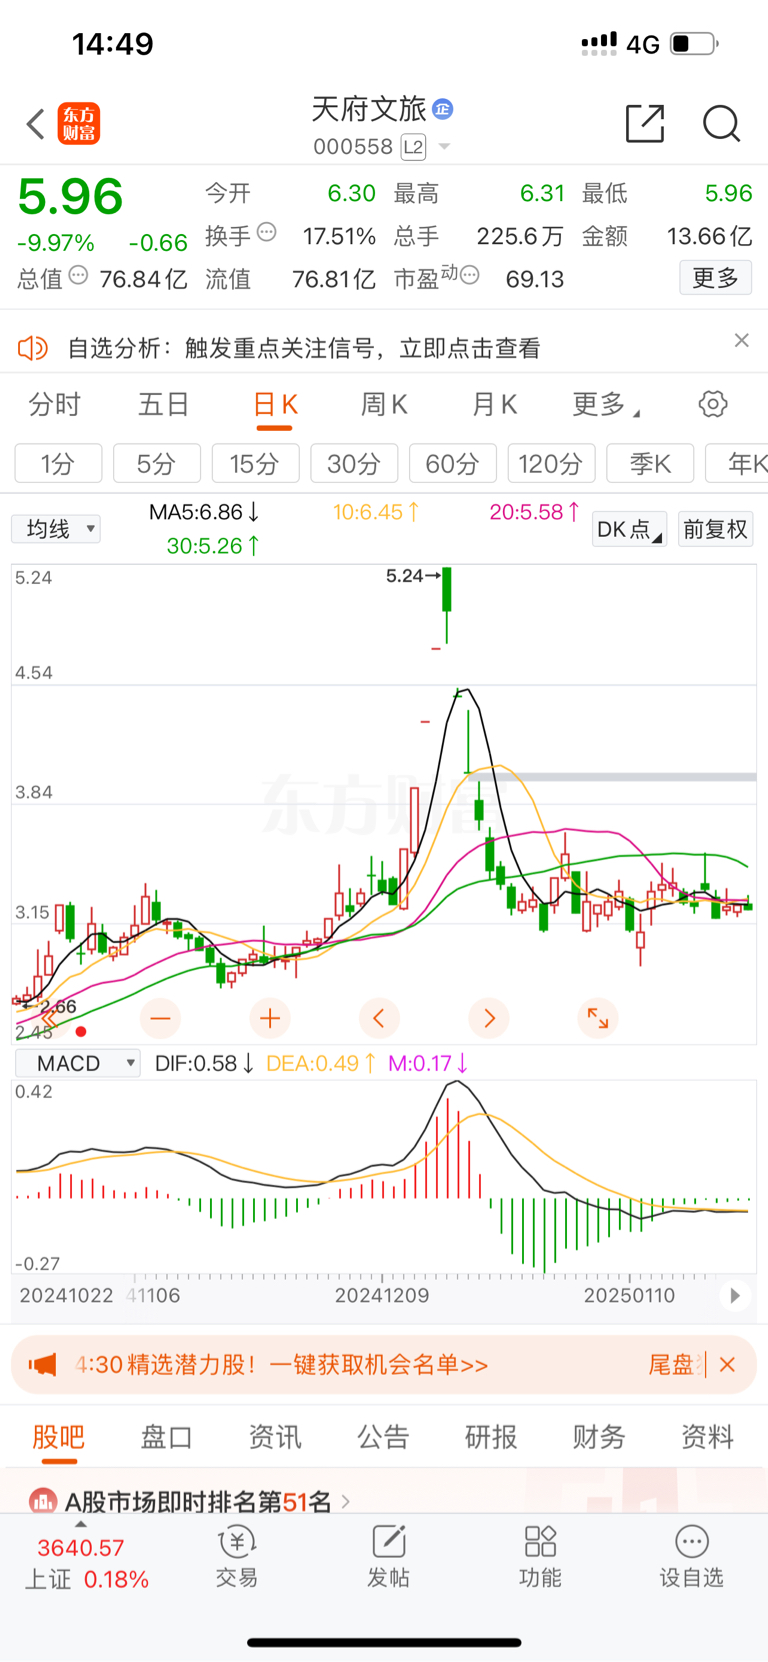Viewport: 768px width, 1662px height.
Task: Tap the L2 level badge
Action: 413,147
